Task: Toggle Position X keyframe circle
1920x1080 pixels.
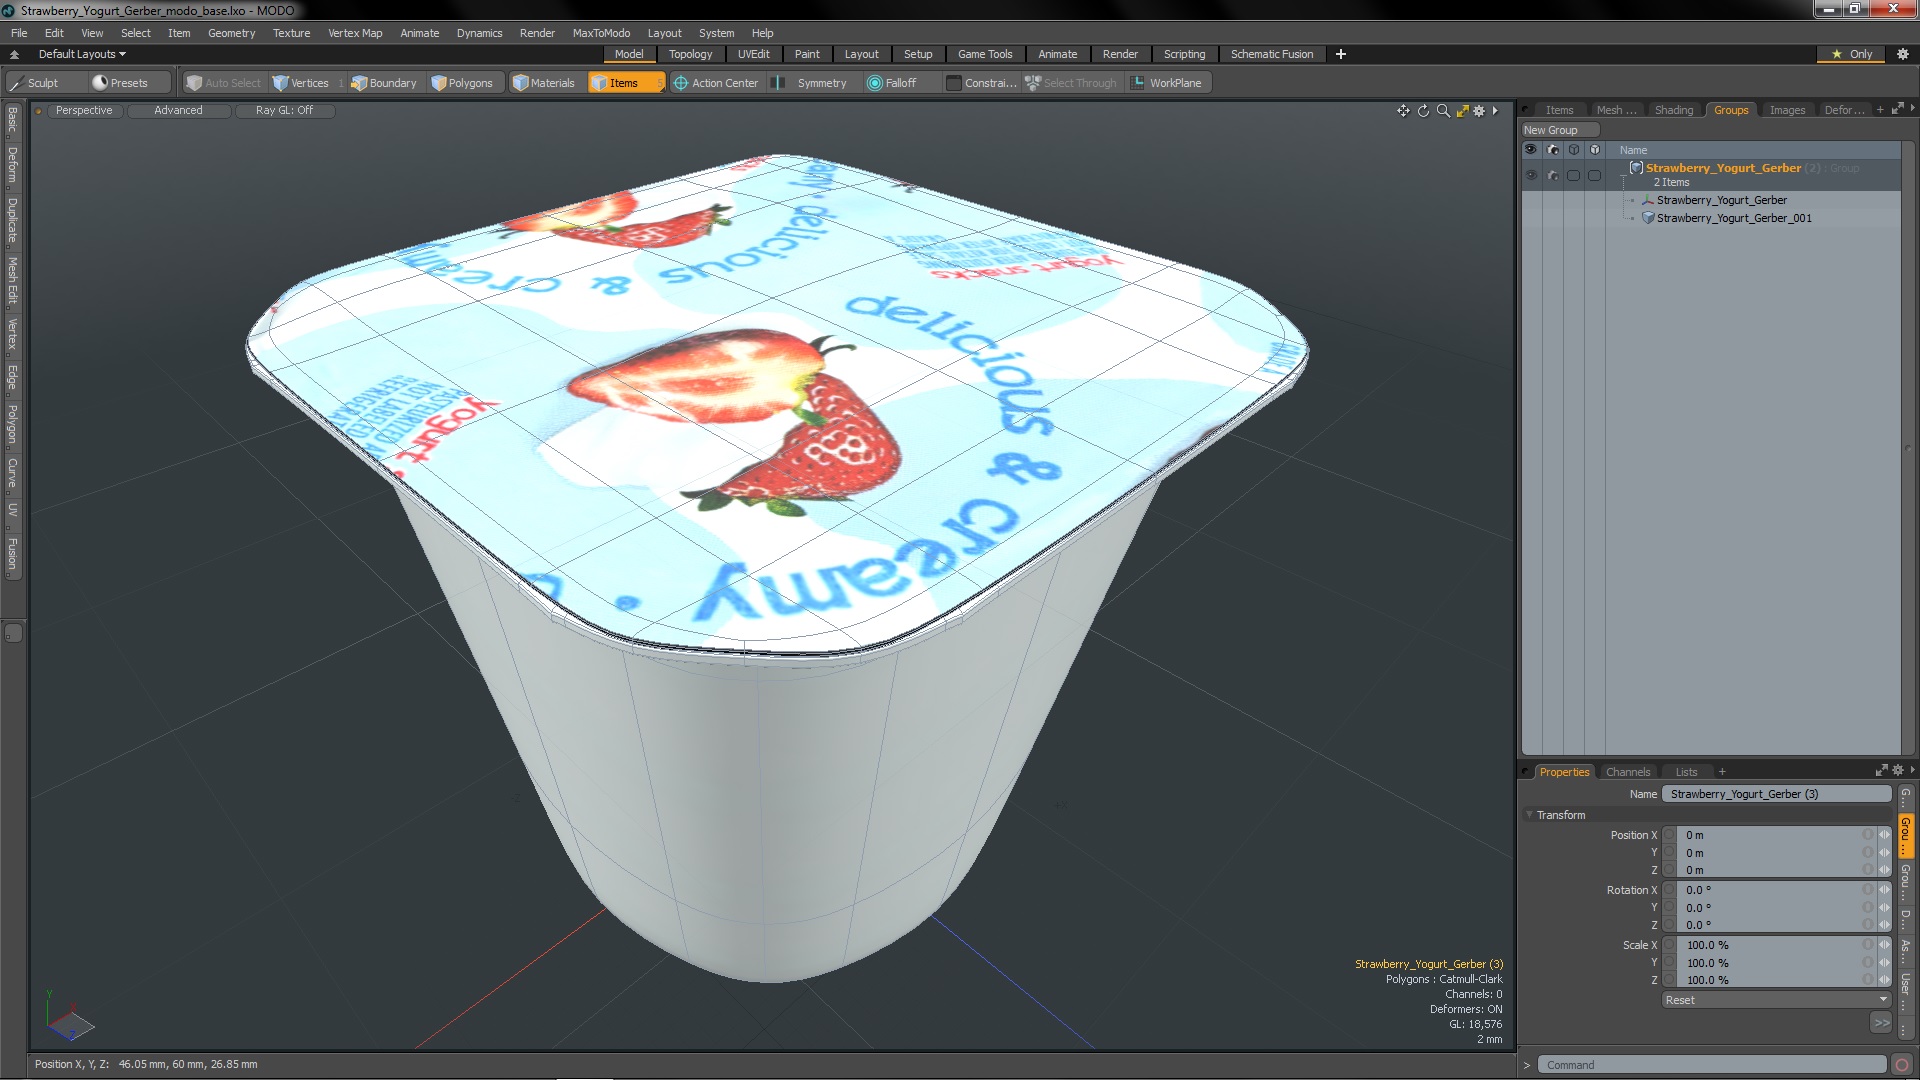Action: coord(1668,835)
